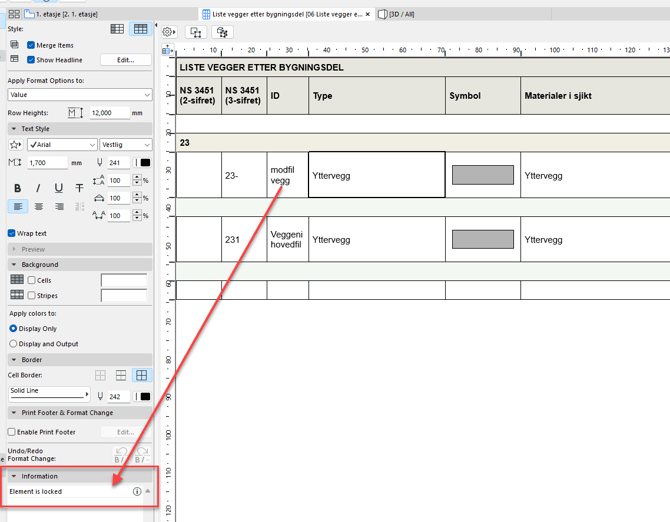Open the Arial font dropdown
Image resolution: width=670 pixels, height=522 pixels.
(x=61, y=145)
